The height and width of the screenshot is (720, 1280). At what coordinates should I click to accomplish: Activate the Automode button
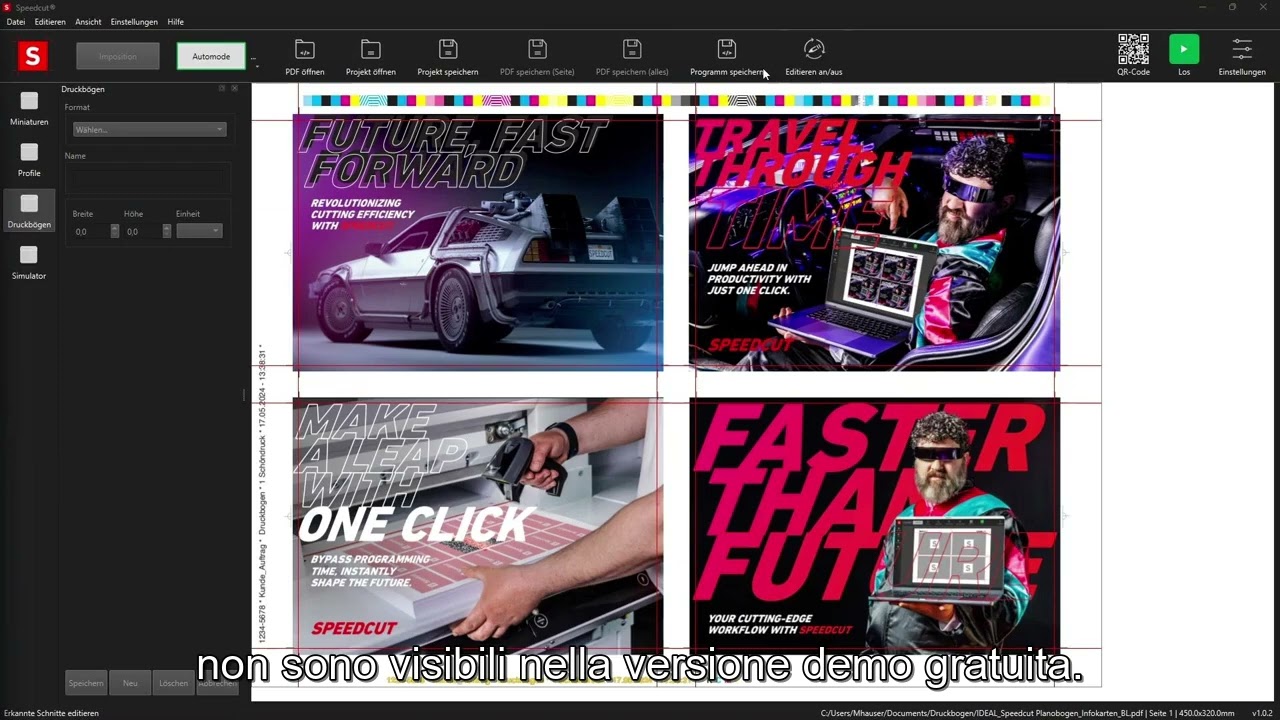pyautogui.click(x=211, y=56)
